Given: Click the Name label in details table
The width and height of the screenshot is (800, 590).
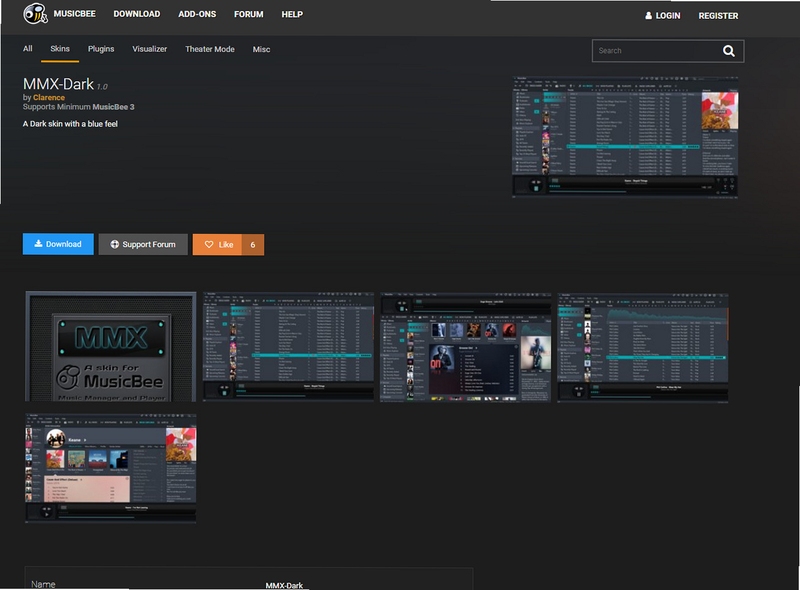Looking at the screenshot, I should point(43,584).
